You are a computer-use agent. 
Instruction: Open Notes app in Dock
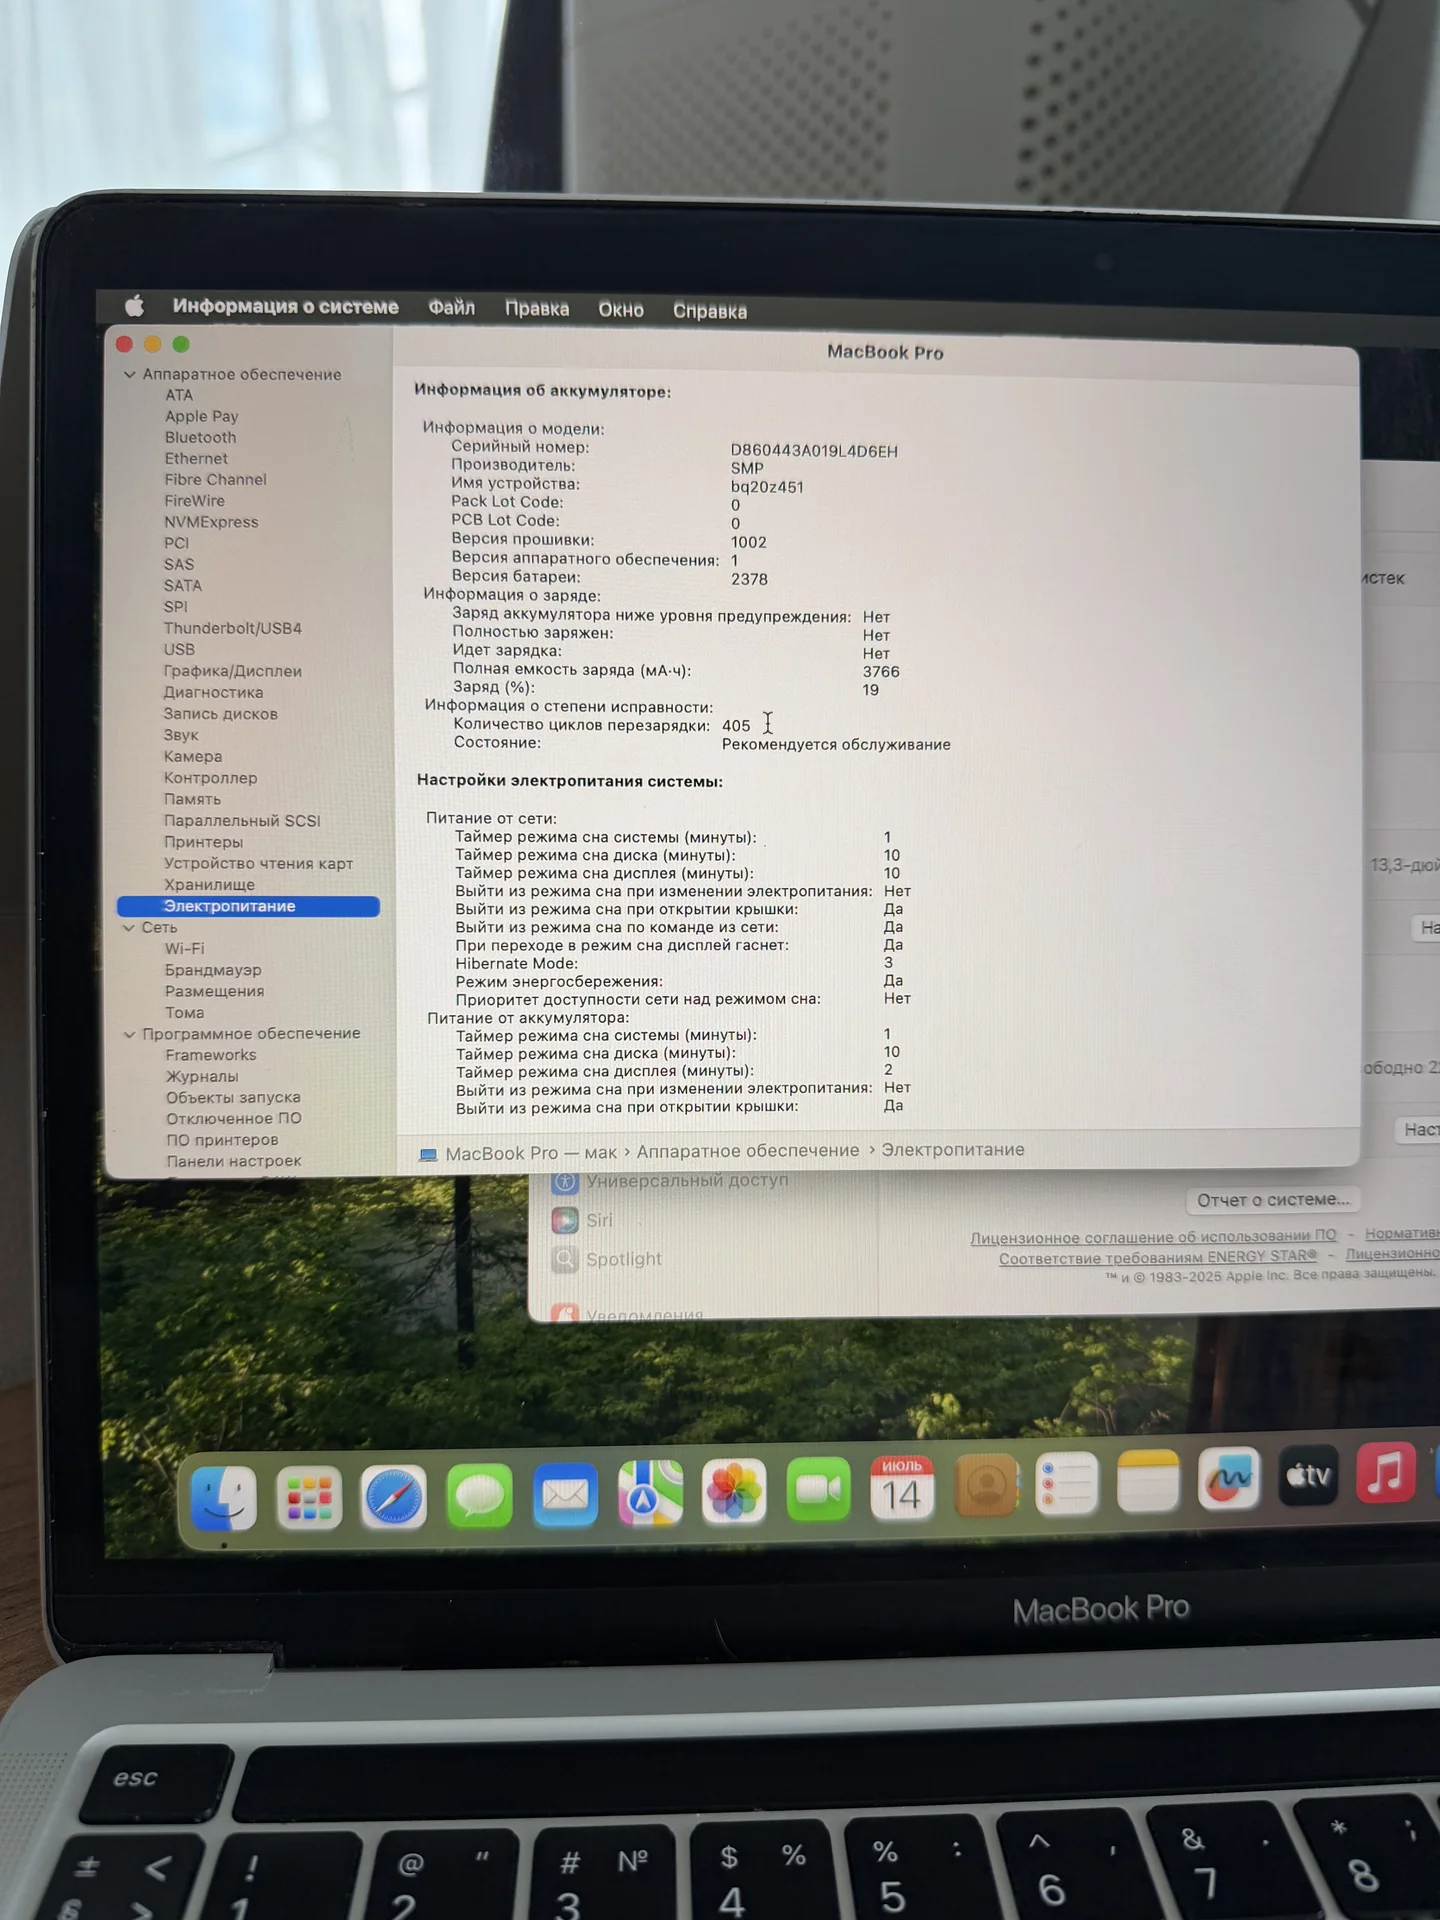click(1148, 1480)
